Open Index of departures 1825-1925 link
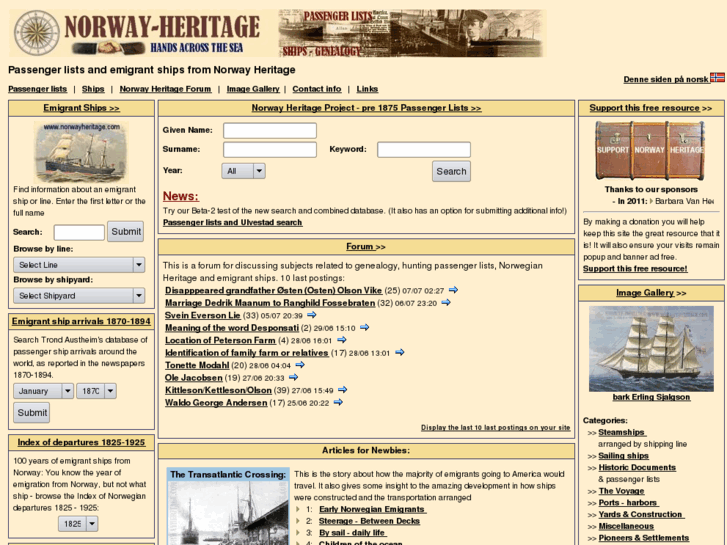Image resolution: width=727 pixels, height=545 pixels. (81, 442)
